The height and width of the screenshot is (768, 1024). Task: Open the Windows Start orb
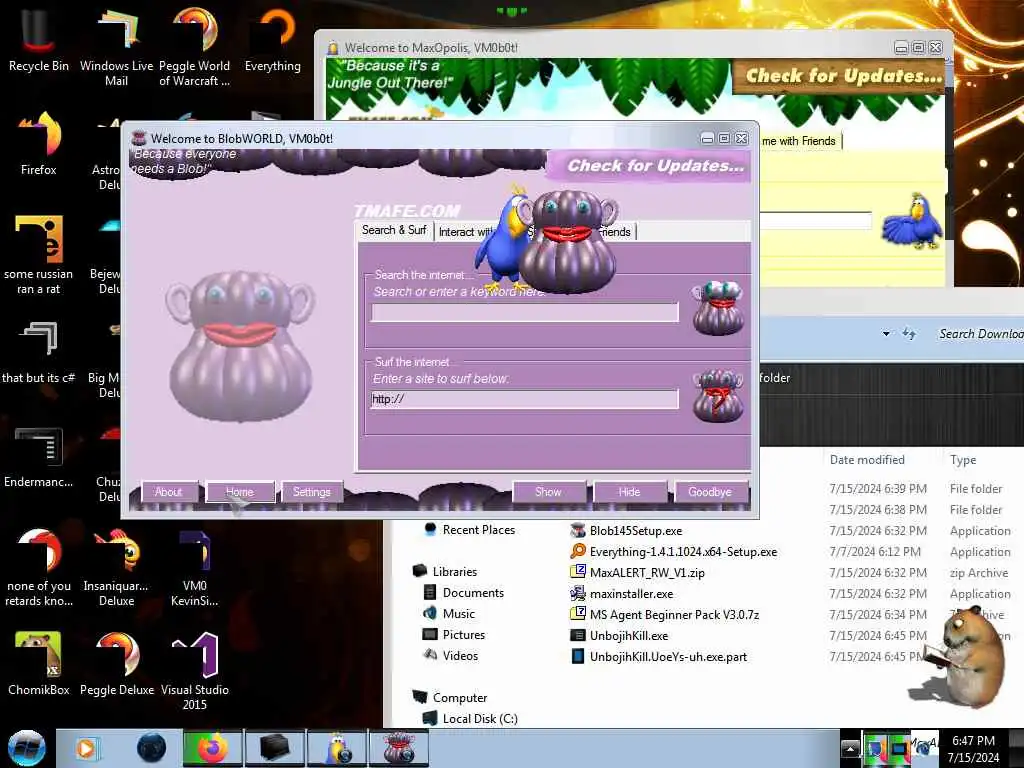pos(26,748)
